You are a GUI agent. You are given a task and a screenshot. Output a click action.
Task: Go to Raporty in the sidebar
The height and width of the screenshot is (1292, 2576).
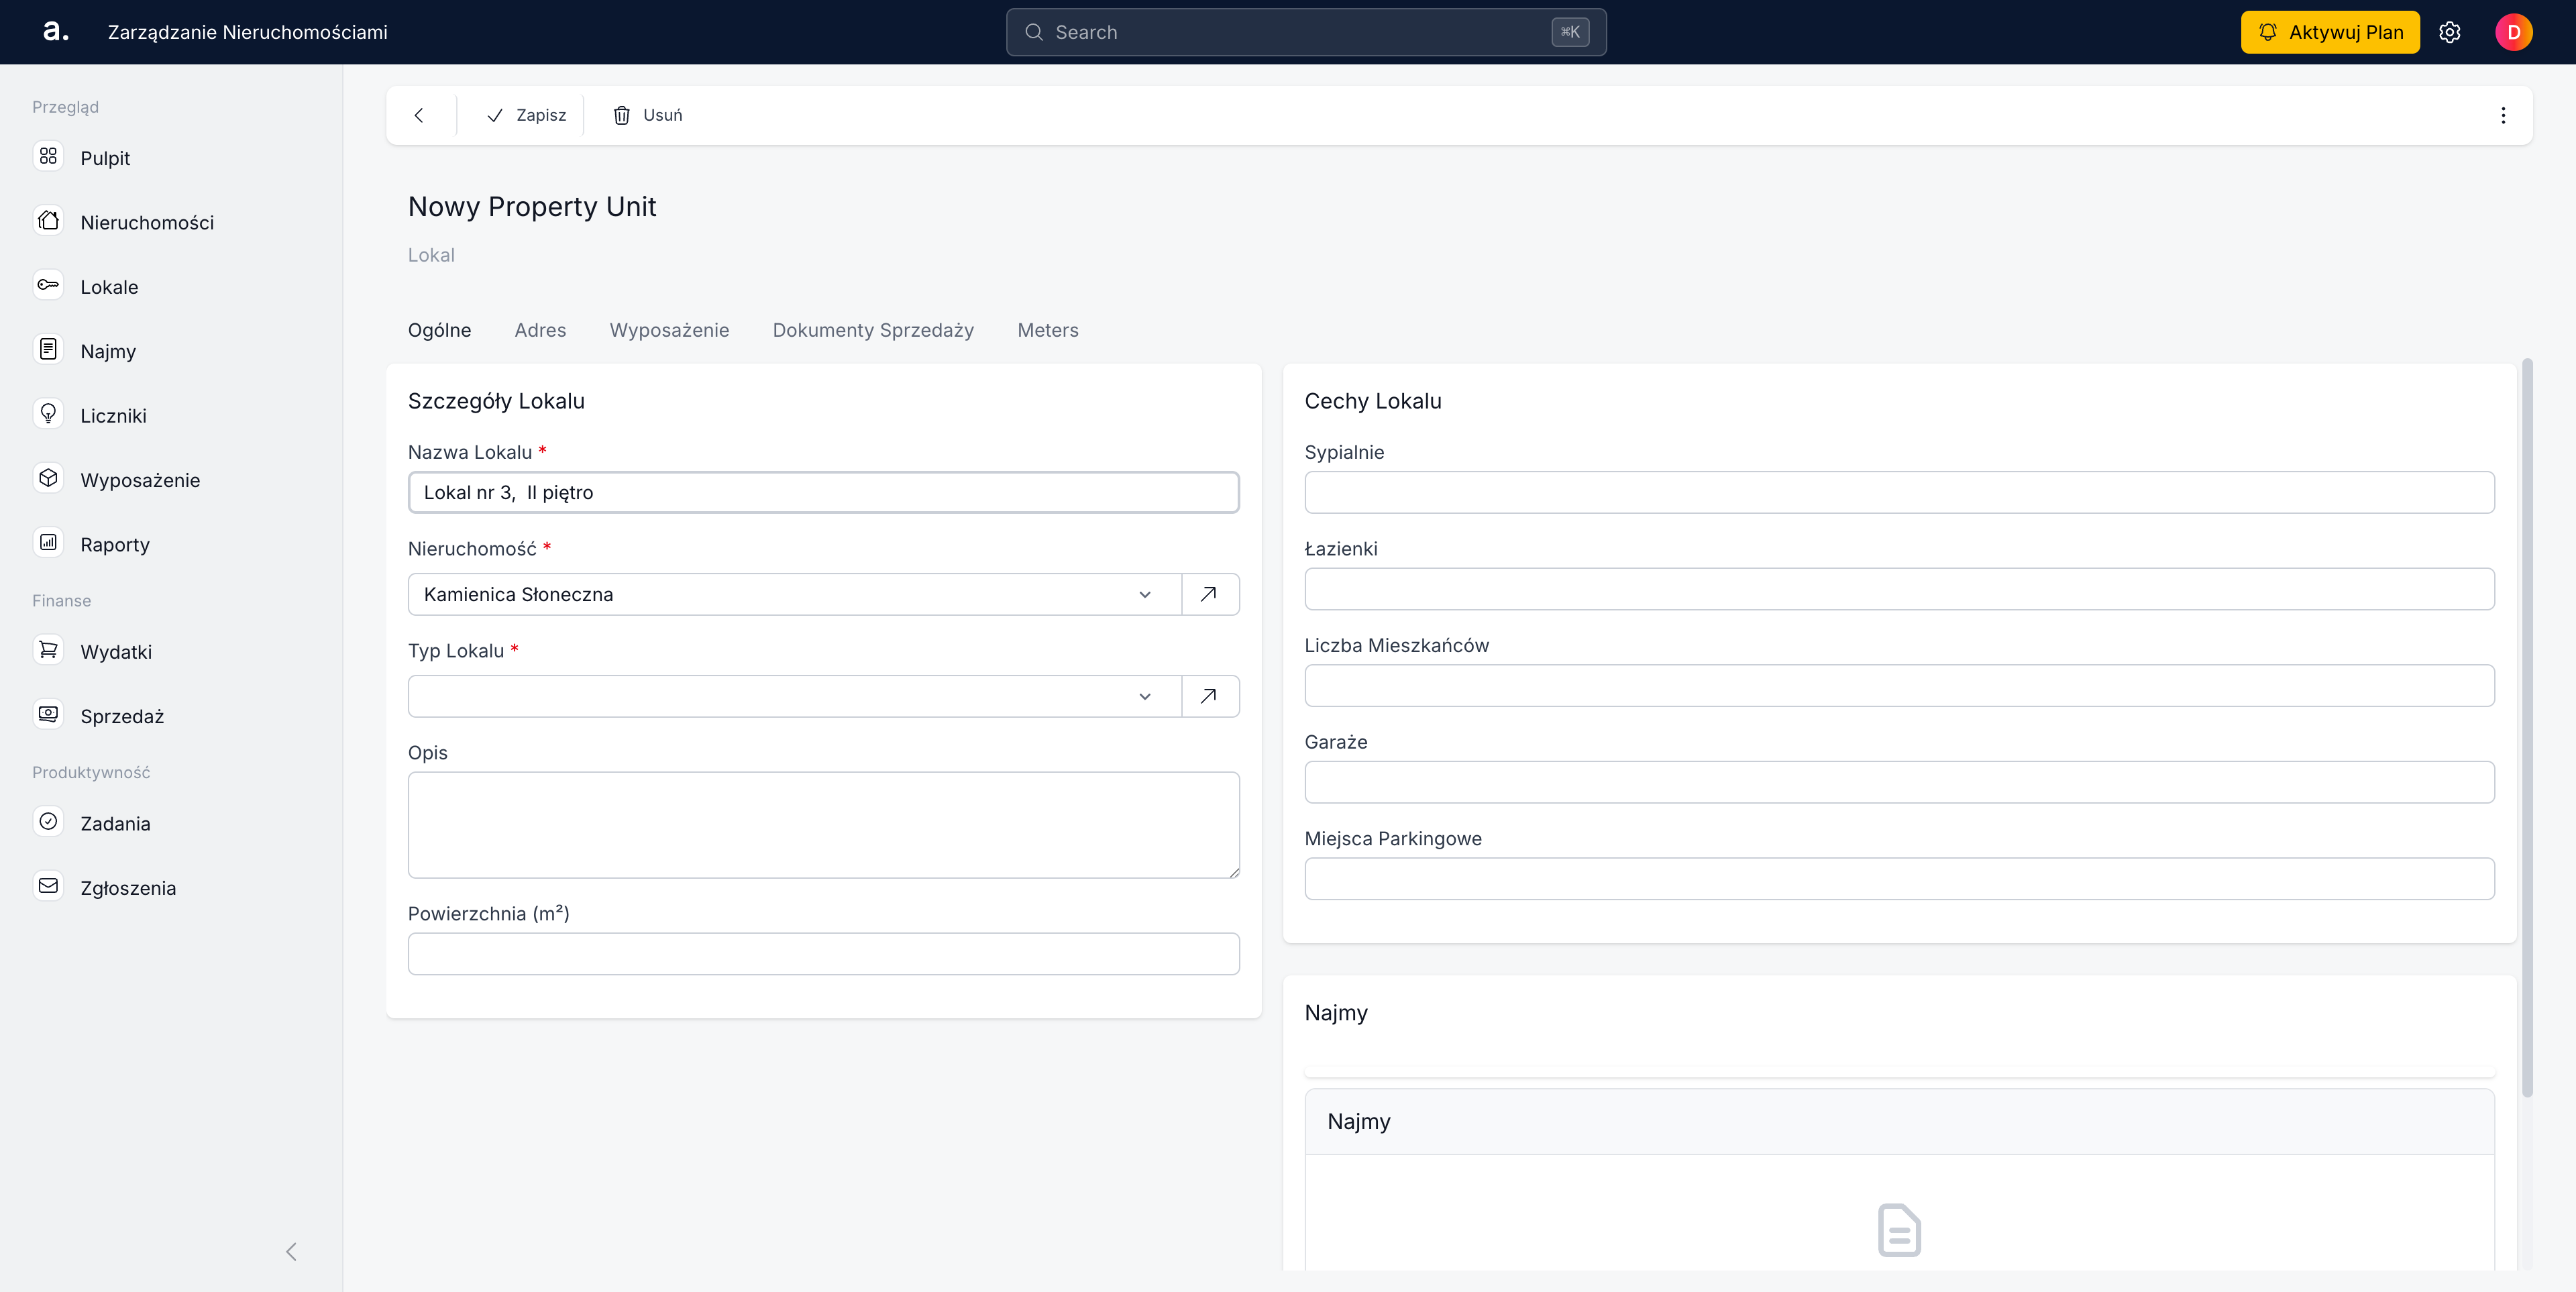tap(115, 544)
